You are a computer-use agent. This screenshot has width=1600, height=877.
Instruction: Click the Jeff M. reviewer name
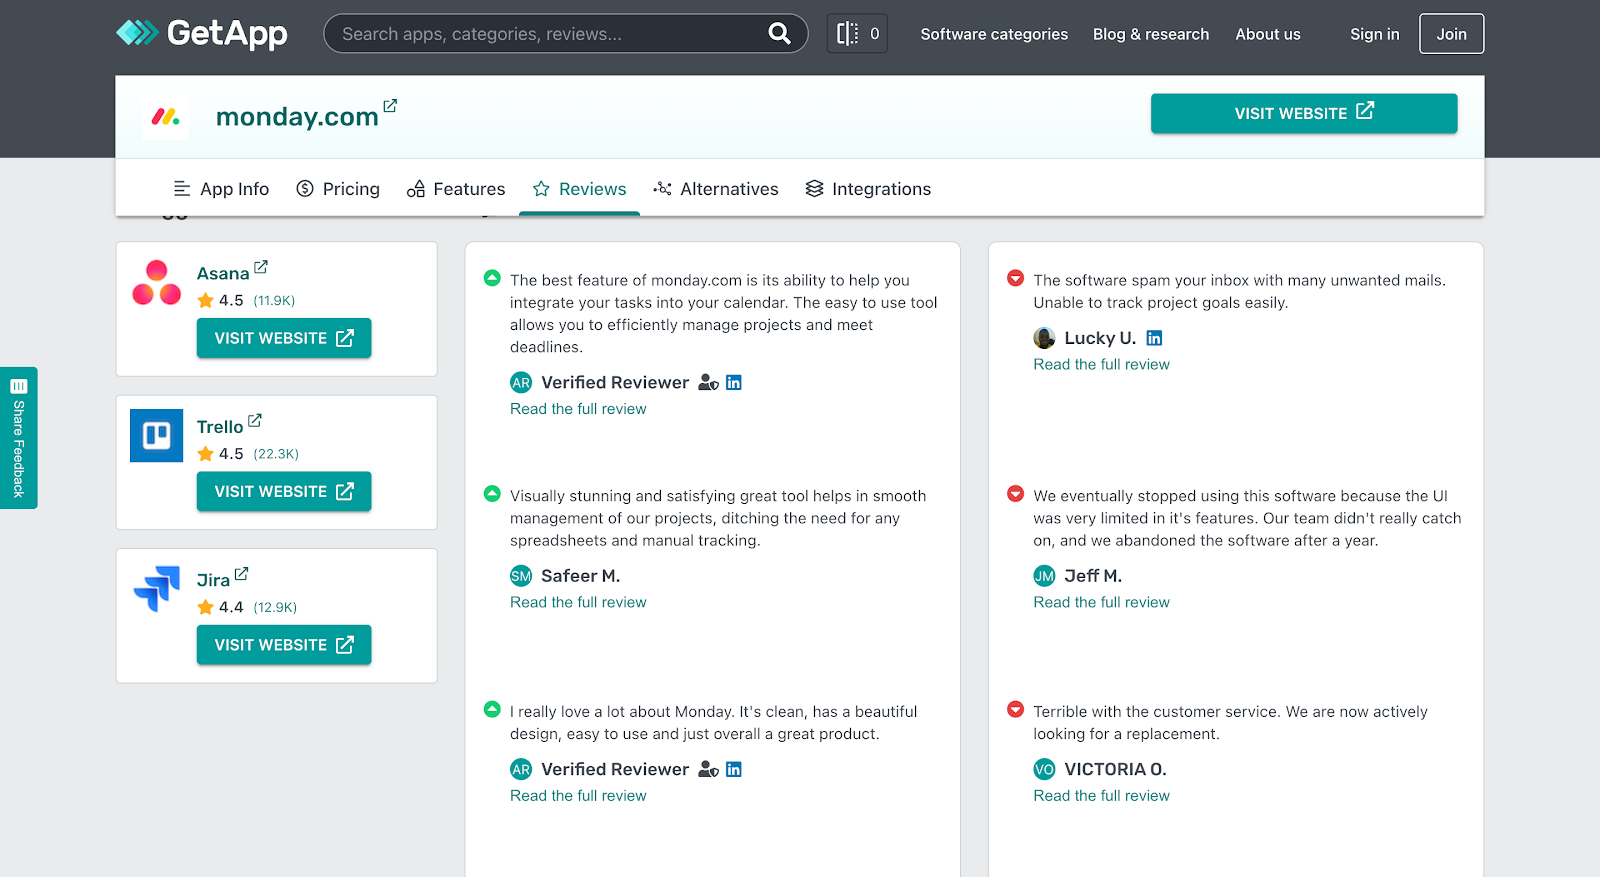click(x=1093, y=576)
